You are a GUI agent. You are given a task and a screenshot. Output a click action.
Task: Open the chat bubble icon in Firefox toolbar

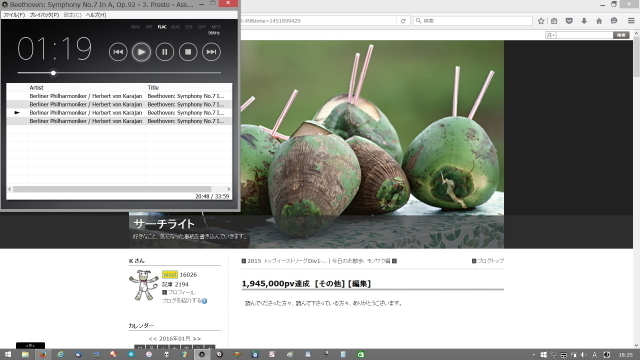point(614,21)
